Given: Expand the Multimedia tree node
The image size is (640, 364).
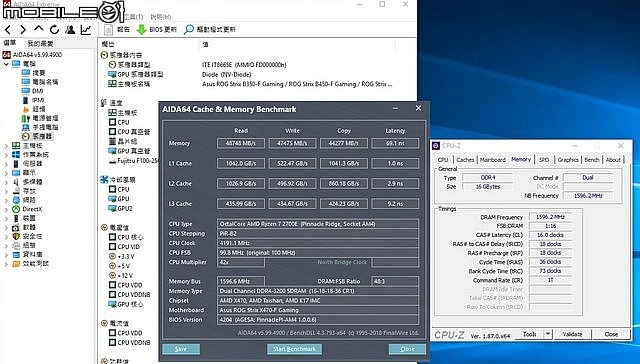Looking at the screenshot, I should tap(6, 182).
